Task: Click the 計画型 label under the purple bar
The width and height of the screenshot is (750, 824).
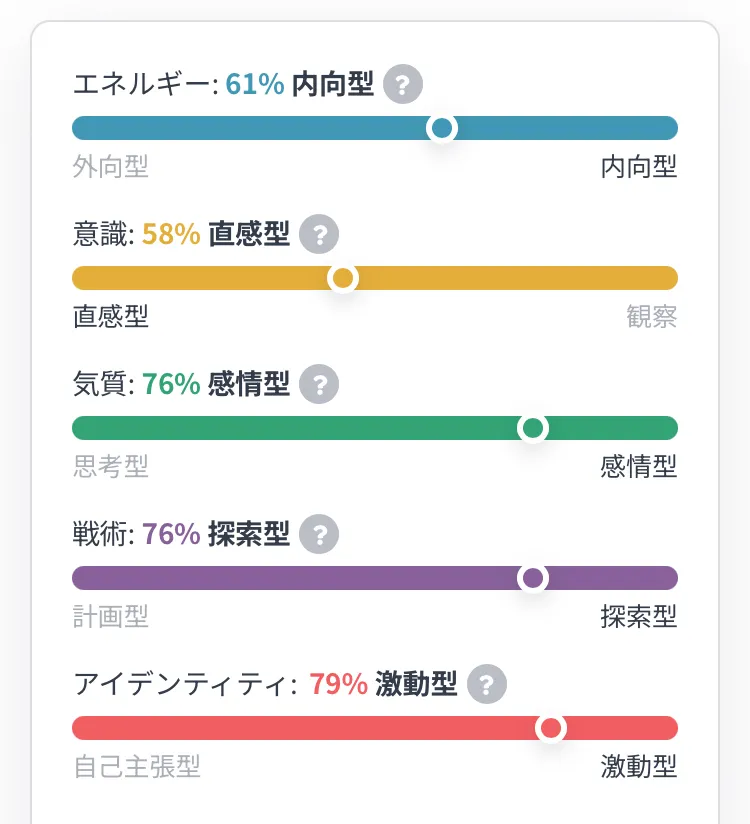Action: 111,617
